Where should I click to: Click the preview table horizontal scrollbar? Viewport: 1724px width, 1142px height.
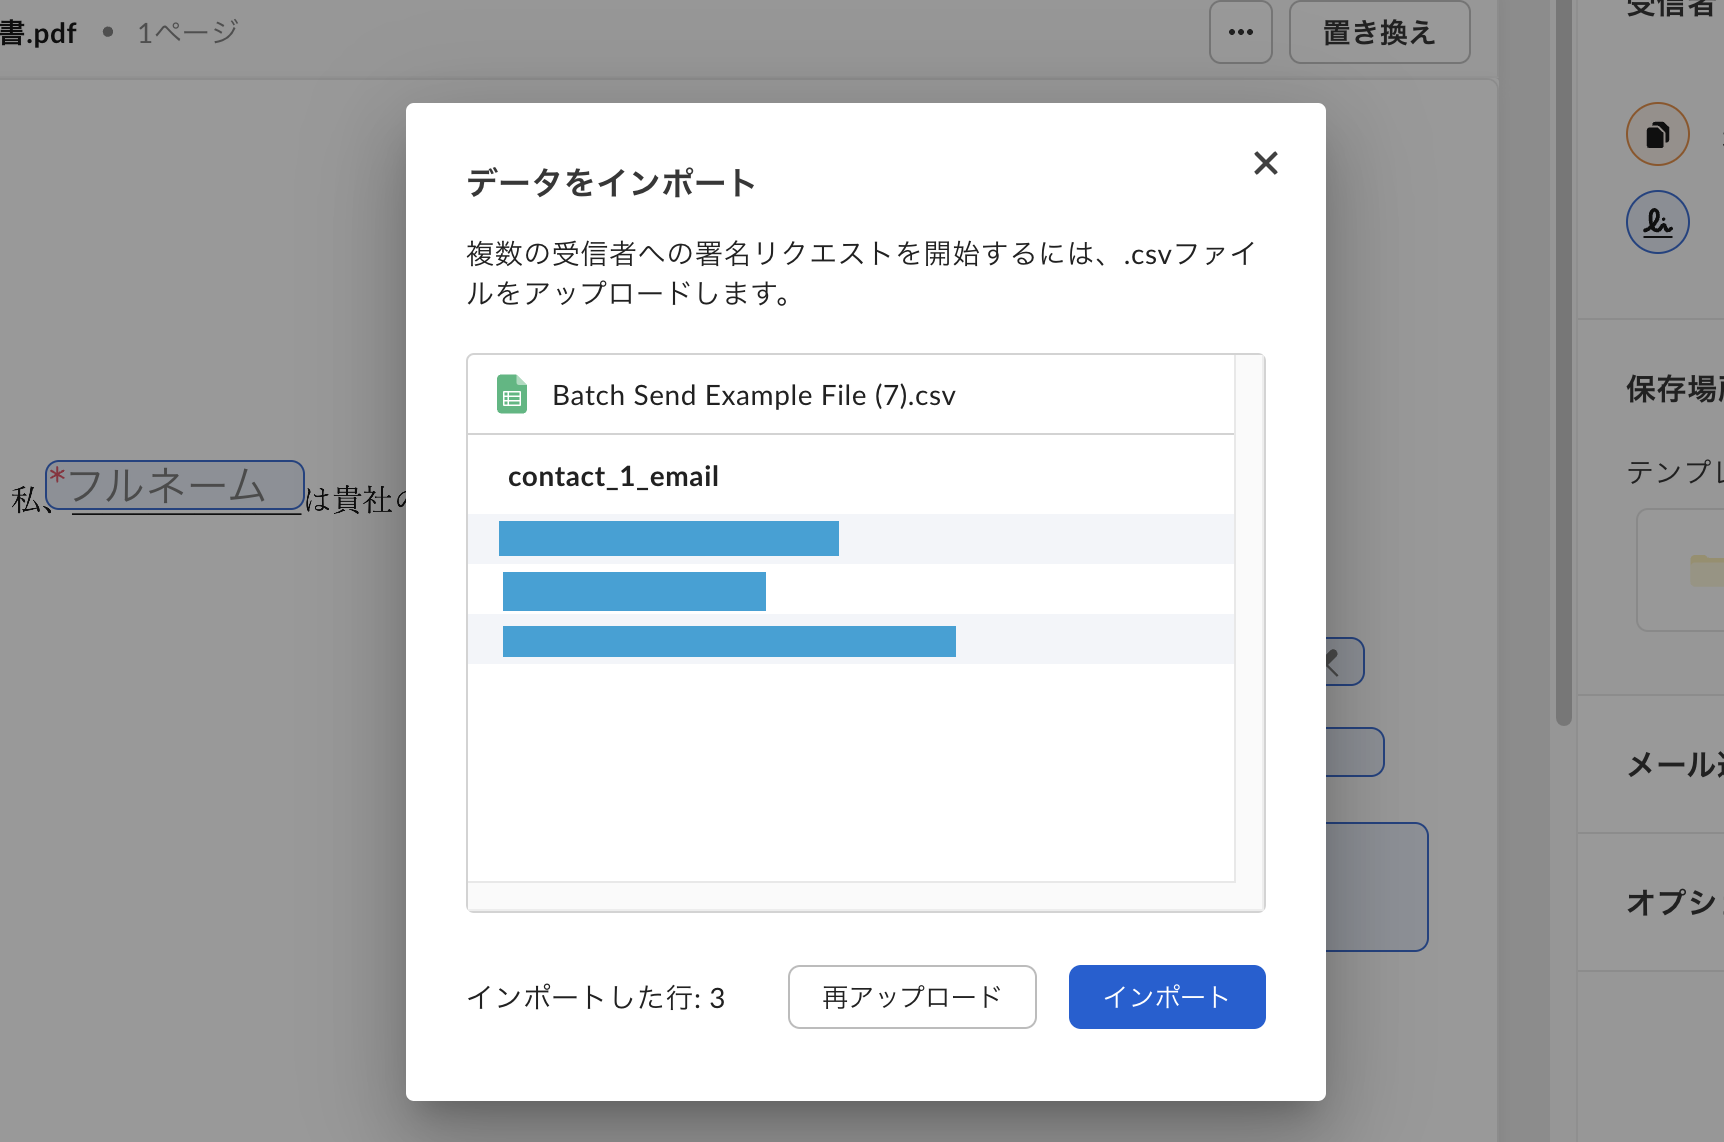(850, 896)
